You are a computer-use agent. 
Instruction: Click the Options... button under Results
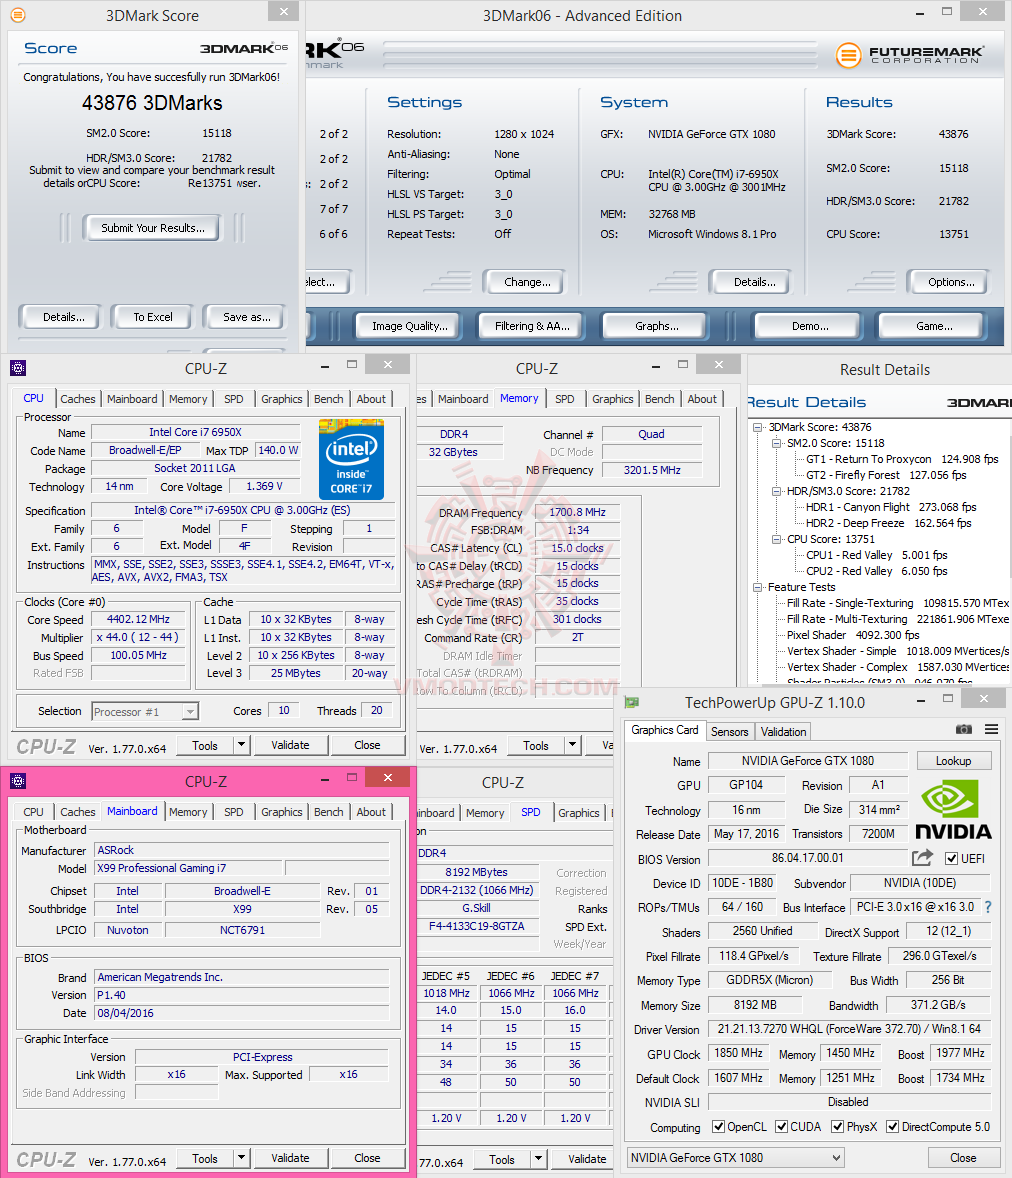tap(950, 282)
